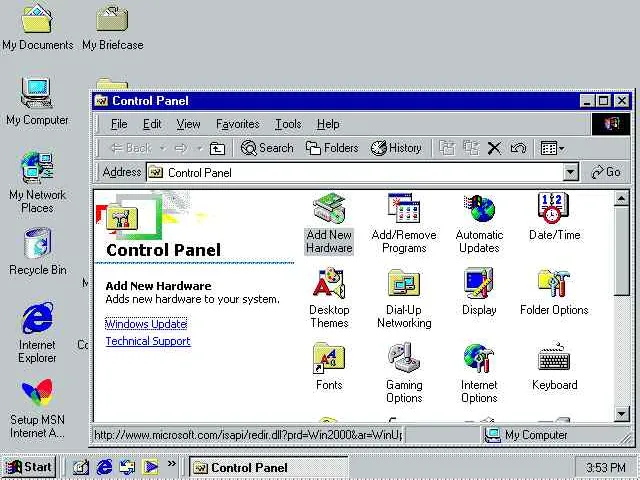Open the Help menu
The width and height of the screenshot is (640, 480).
[328, 124]
